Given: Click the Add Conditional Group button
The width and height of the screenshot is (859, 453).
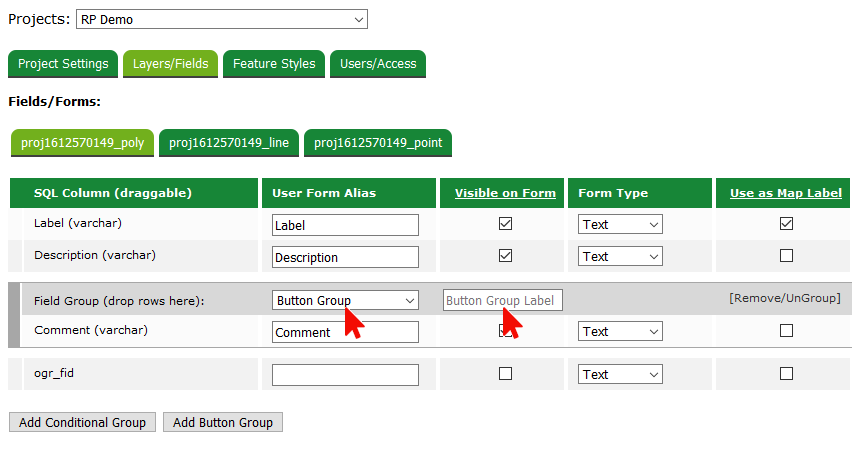Looking at the screenshot, I should tap(83, 423).
